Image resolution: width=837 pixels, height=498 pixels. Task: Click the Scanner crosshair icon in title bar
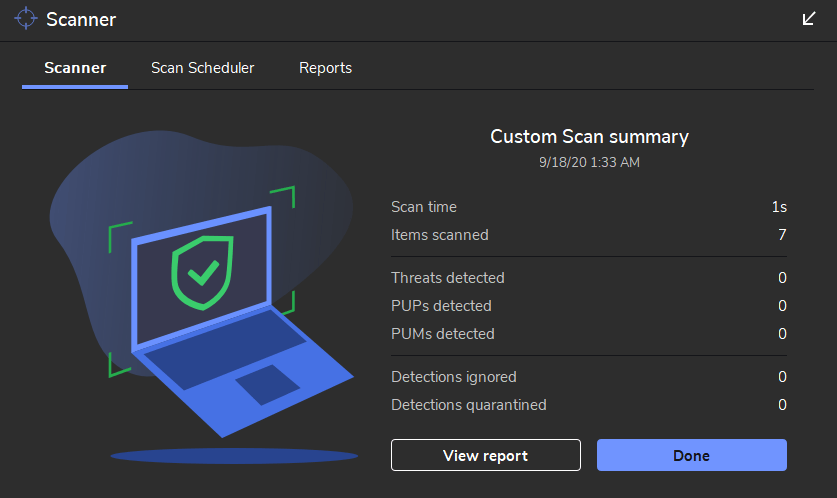[x=25, y=19]
